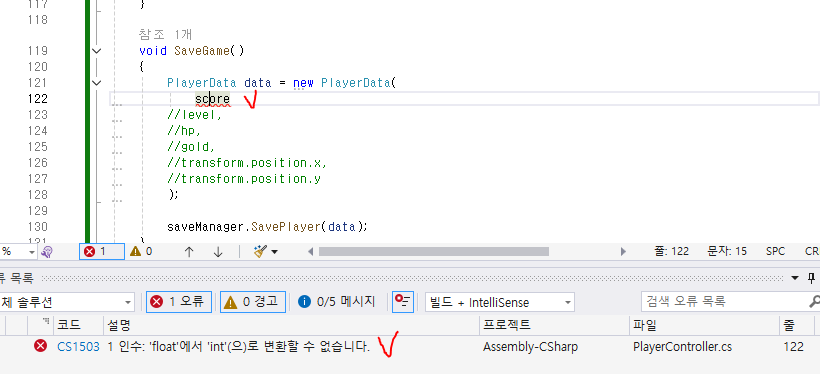The height and width of the screenshot is (374, 820).
Task: Select the error description about float to int
Action: (x=238, y=347)
